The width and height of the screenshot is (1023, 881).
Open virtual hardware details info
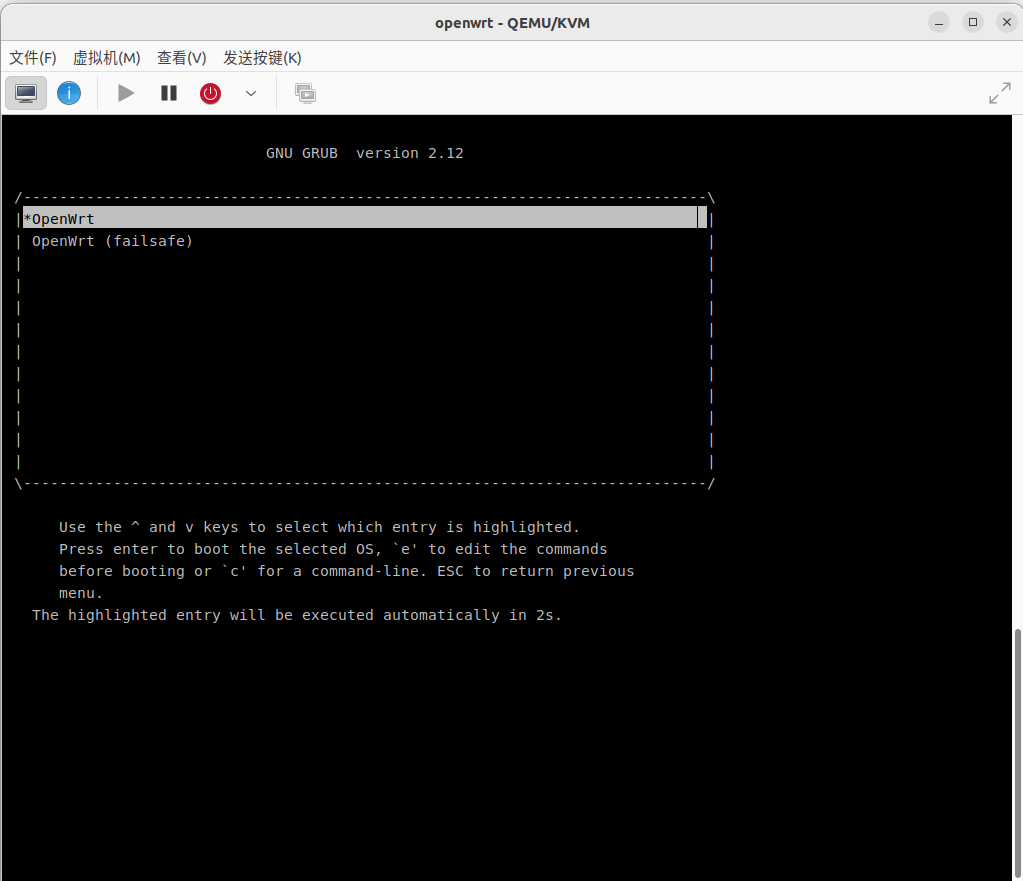click(69, 93)
